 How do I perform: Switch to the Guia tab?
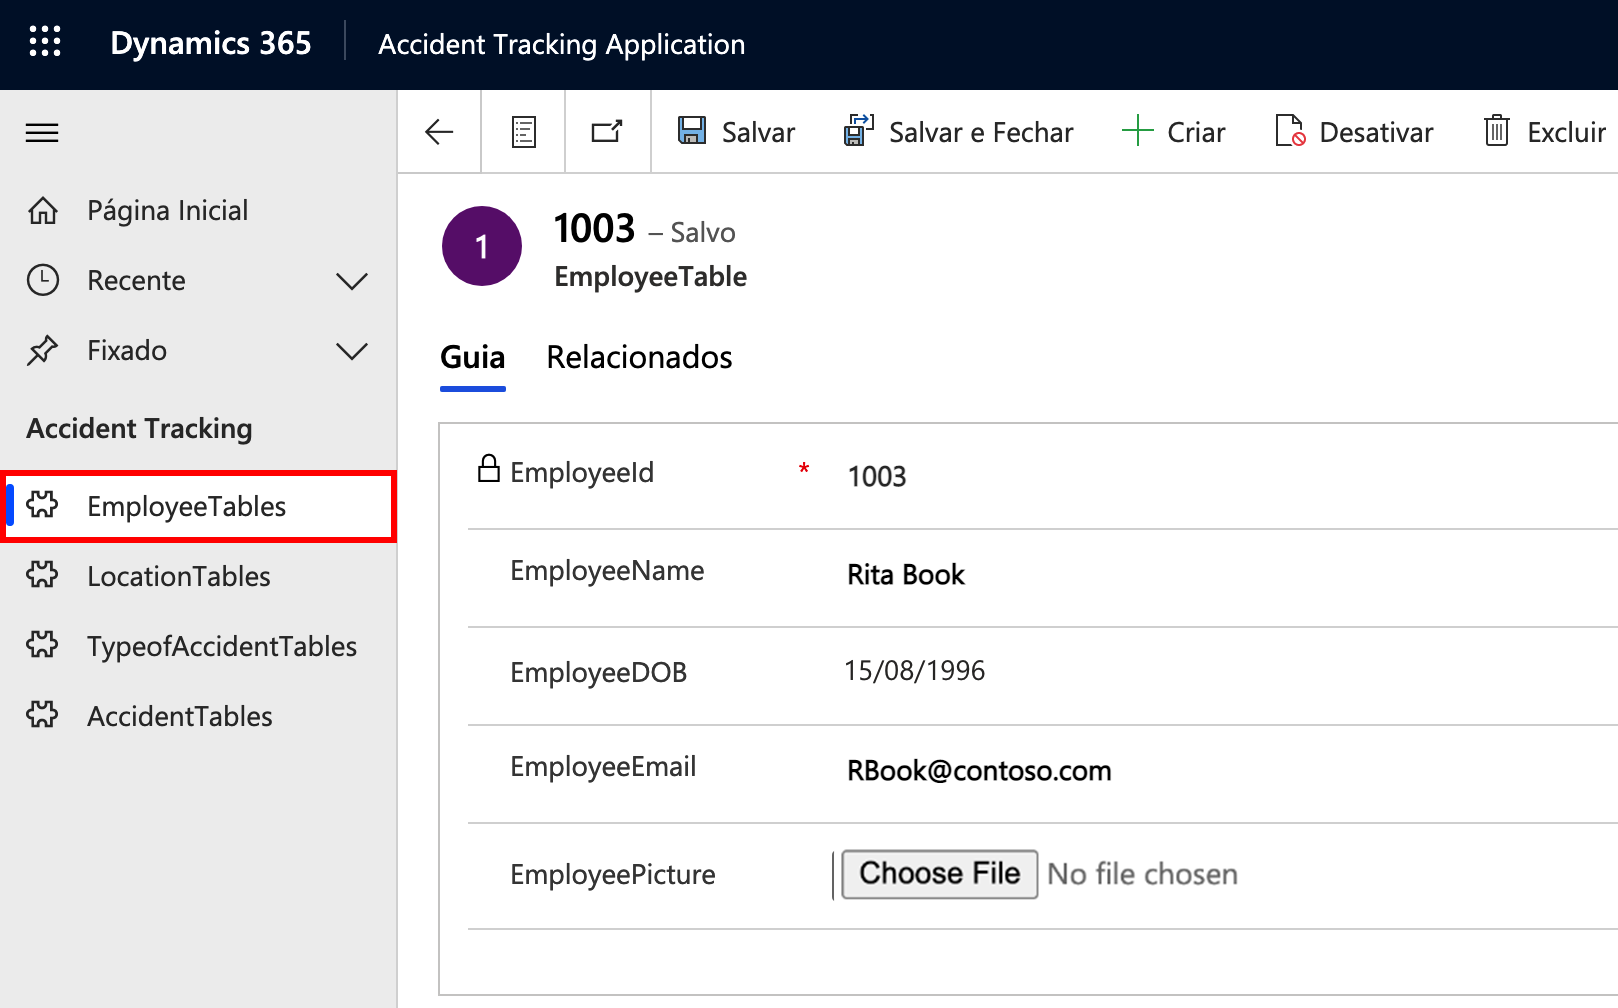pos(473,358)
